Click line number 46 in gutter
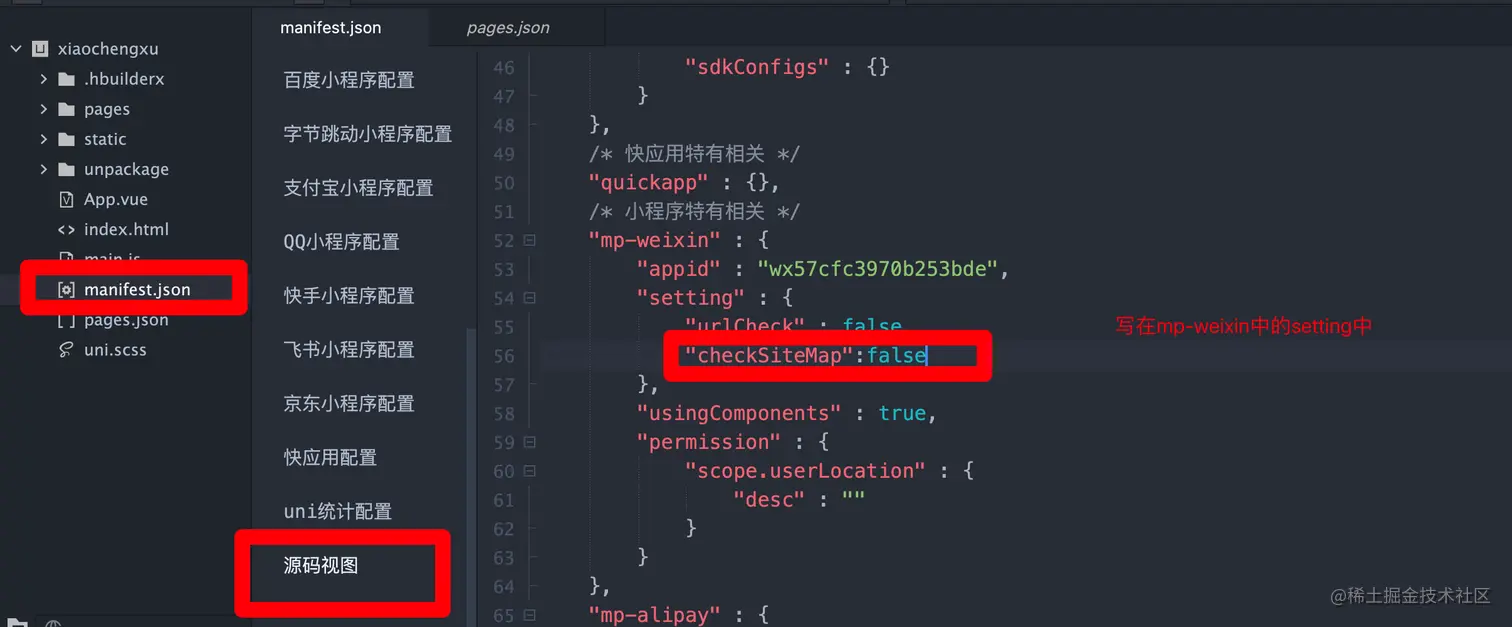The image size is (1512, 627). point(504,68)
